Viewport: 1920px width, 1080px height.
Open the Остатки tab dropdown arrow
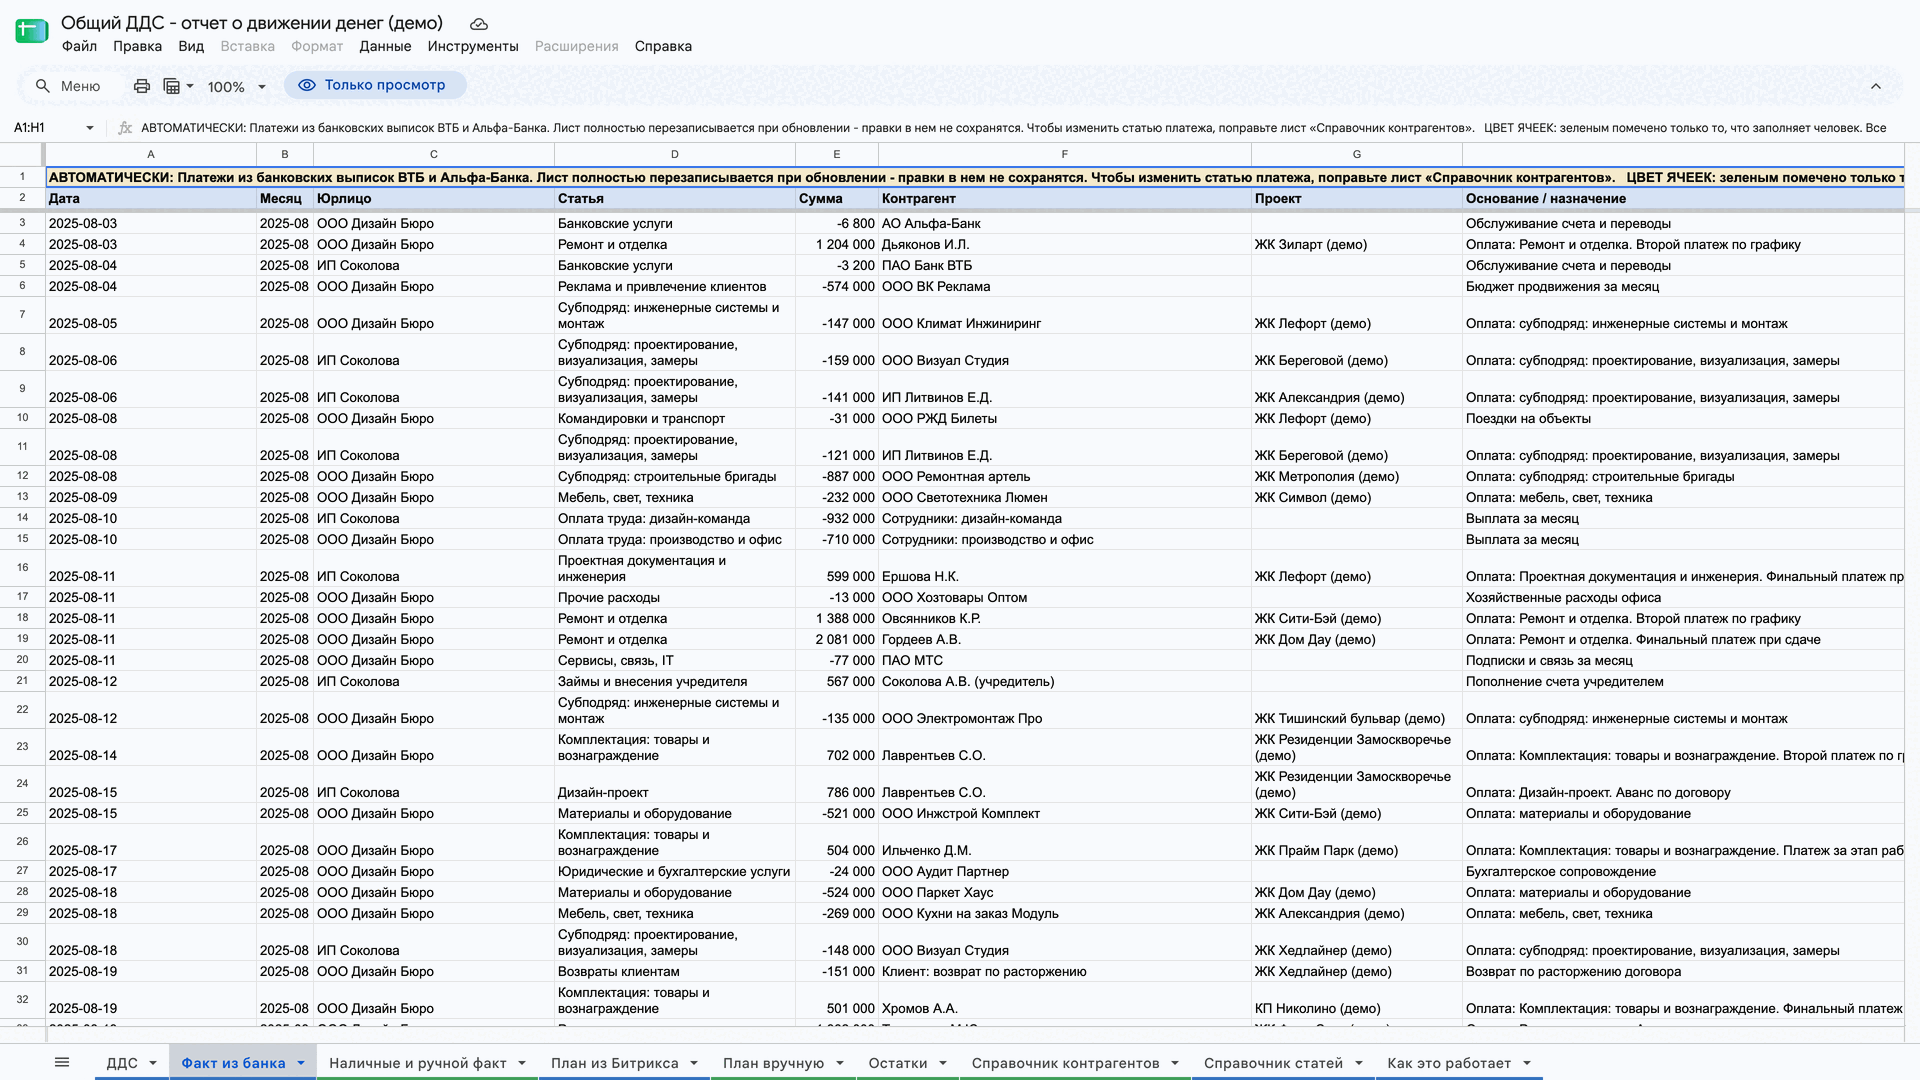(x=943, y=1063)
